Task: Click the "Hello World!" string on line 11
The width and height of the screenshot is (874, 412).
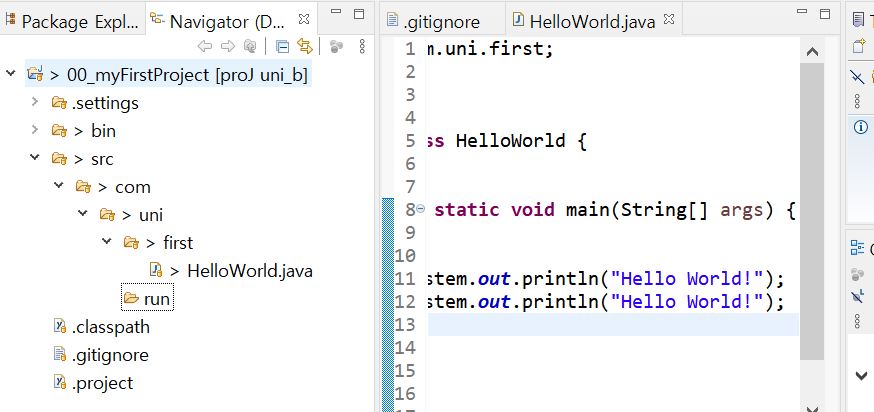Action: coord(688,278)
